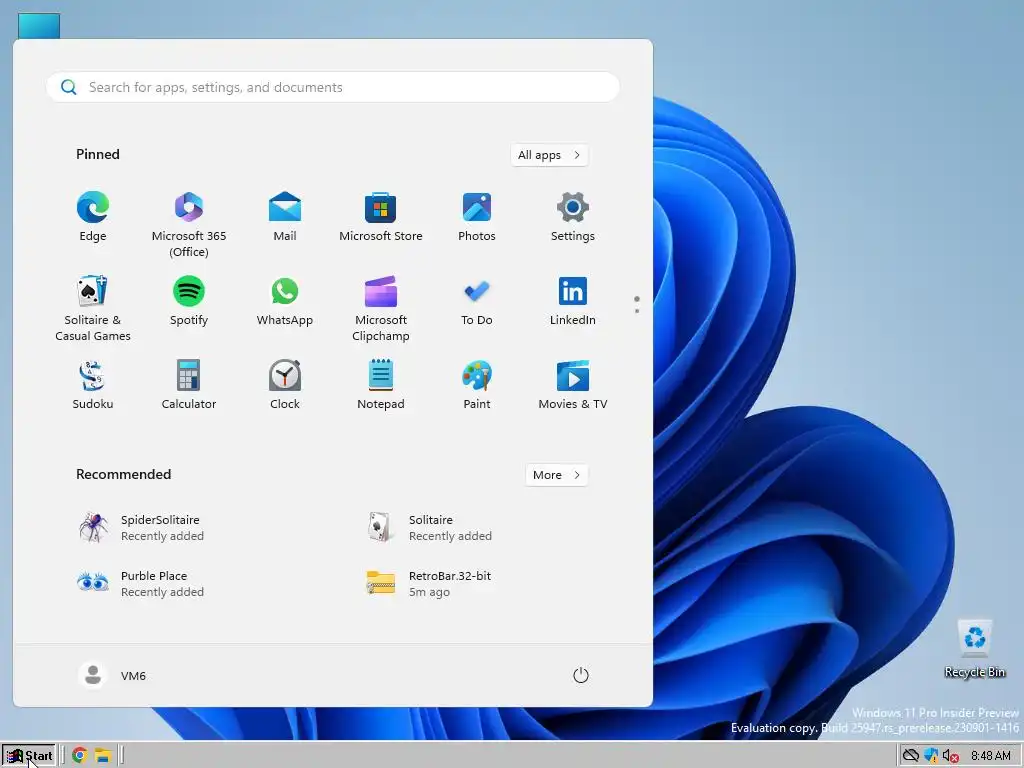The width and height of the screenshot is (1024, 768).
Task: Open the LinkedIn app
Action: pos(573,300)
